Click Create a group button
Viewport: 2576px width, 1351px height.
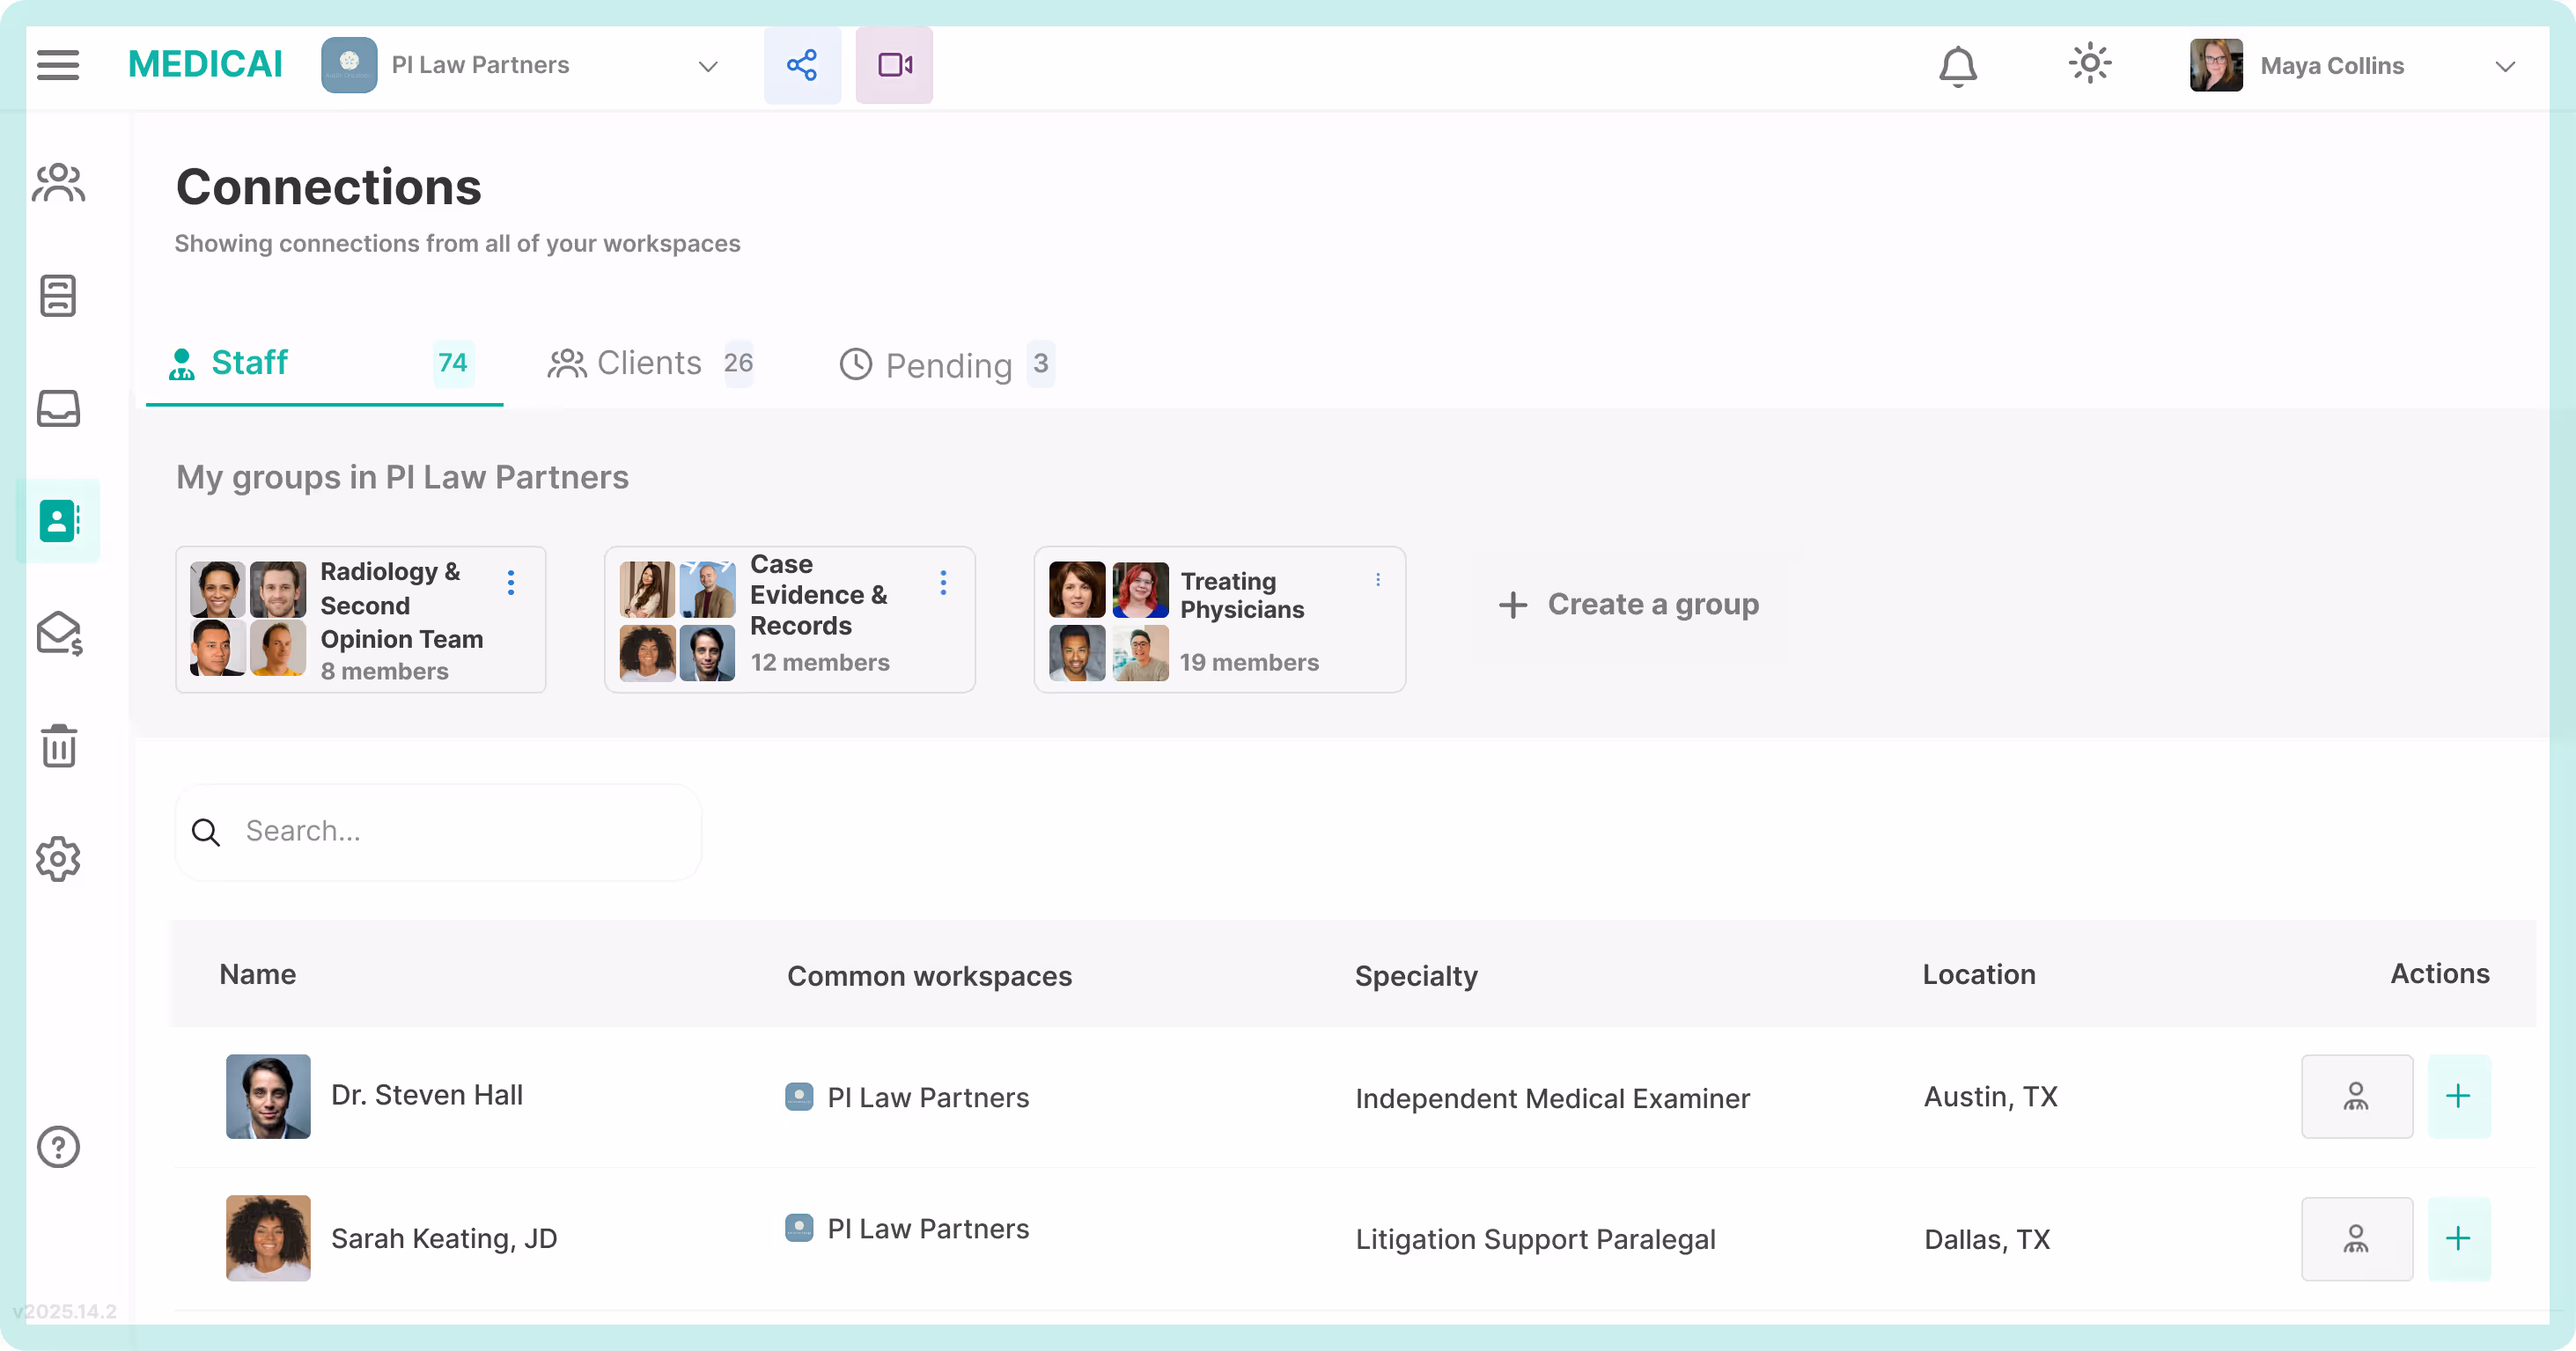1629,604
